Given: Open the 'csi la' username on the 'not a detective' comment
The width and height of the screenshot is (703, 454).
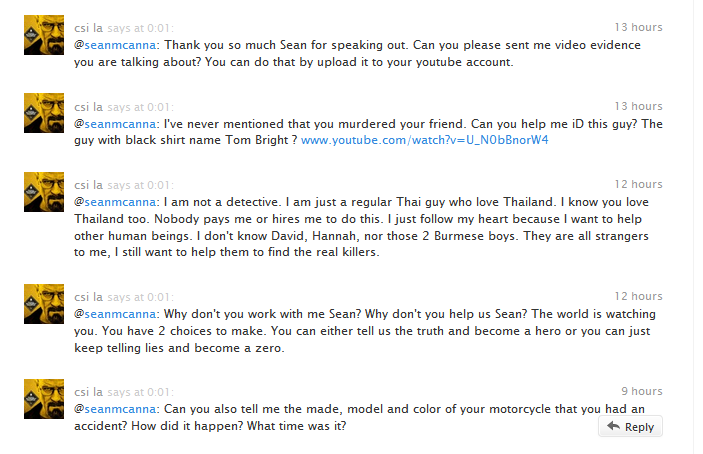Looking at the screenshot, I should point(88,185).
